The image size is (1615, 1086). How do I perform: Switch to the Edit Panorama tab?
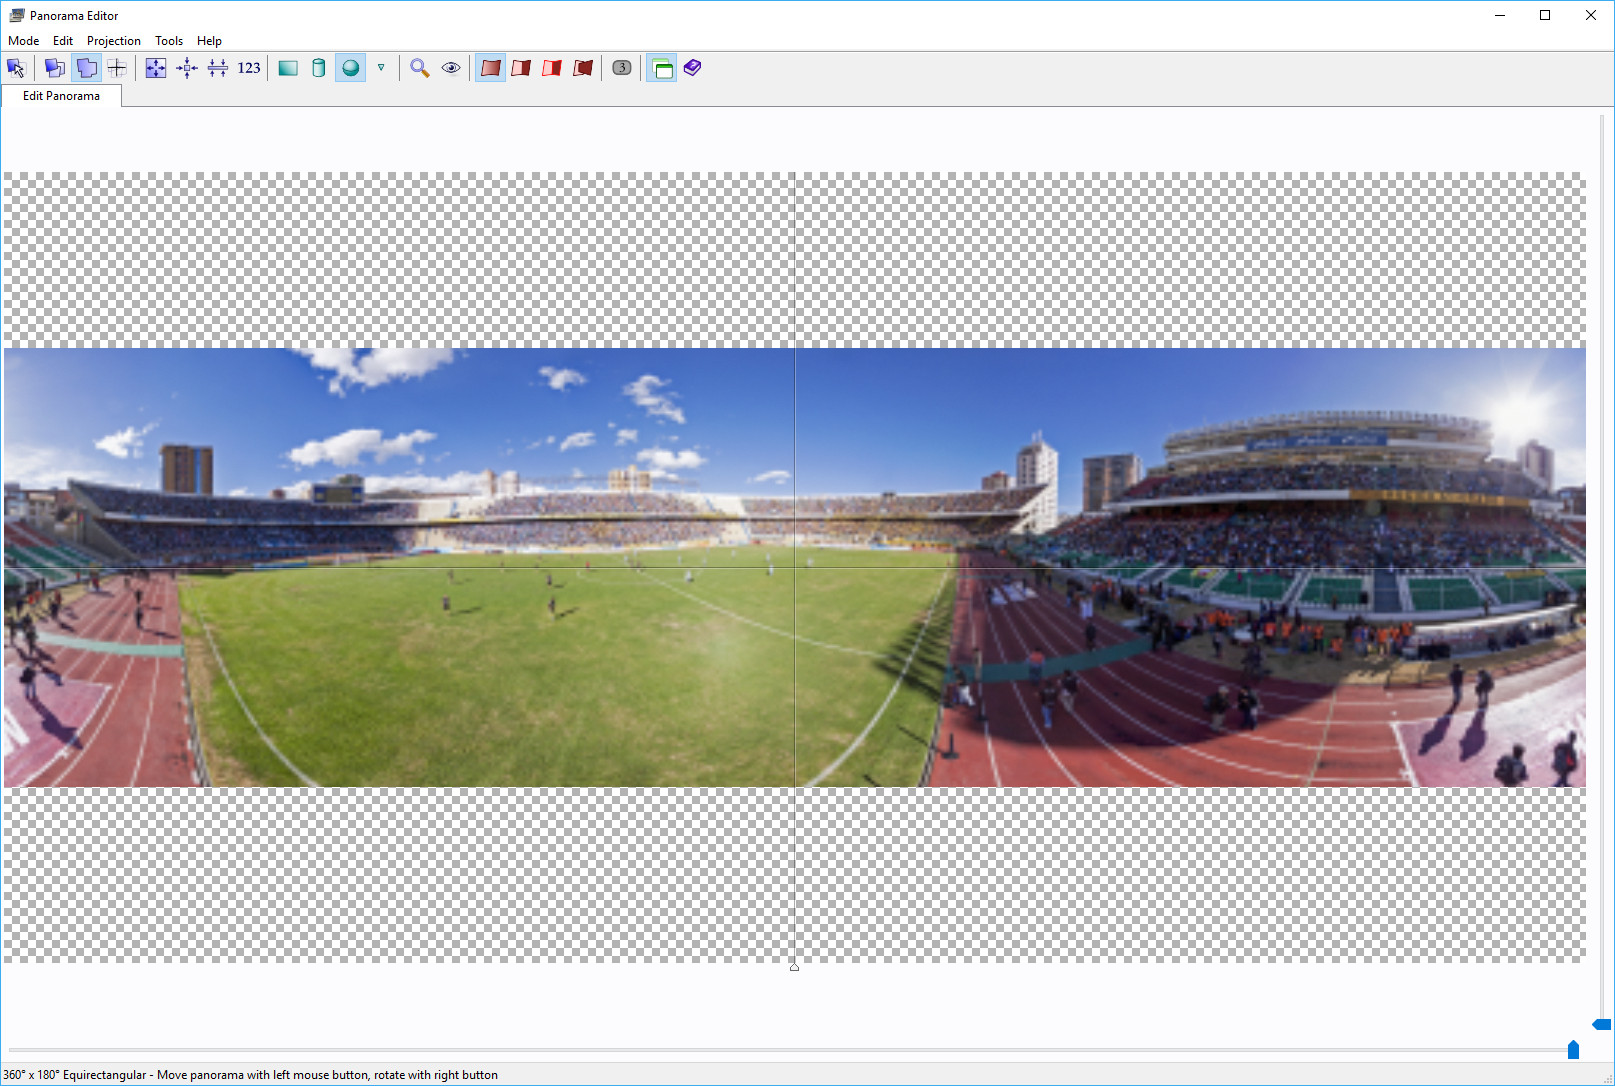[61, 96]
